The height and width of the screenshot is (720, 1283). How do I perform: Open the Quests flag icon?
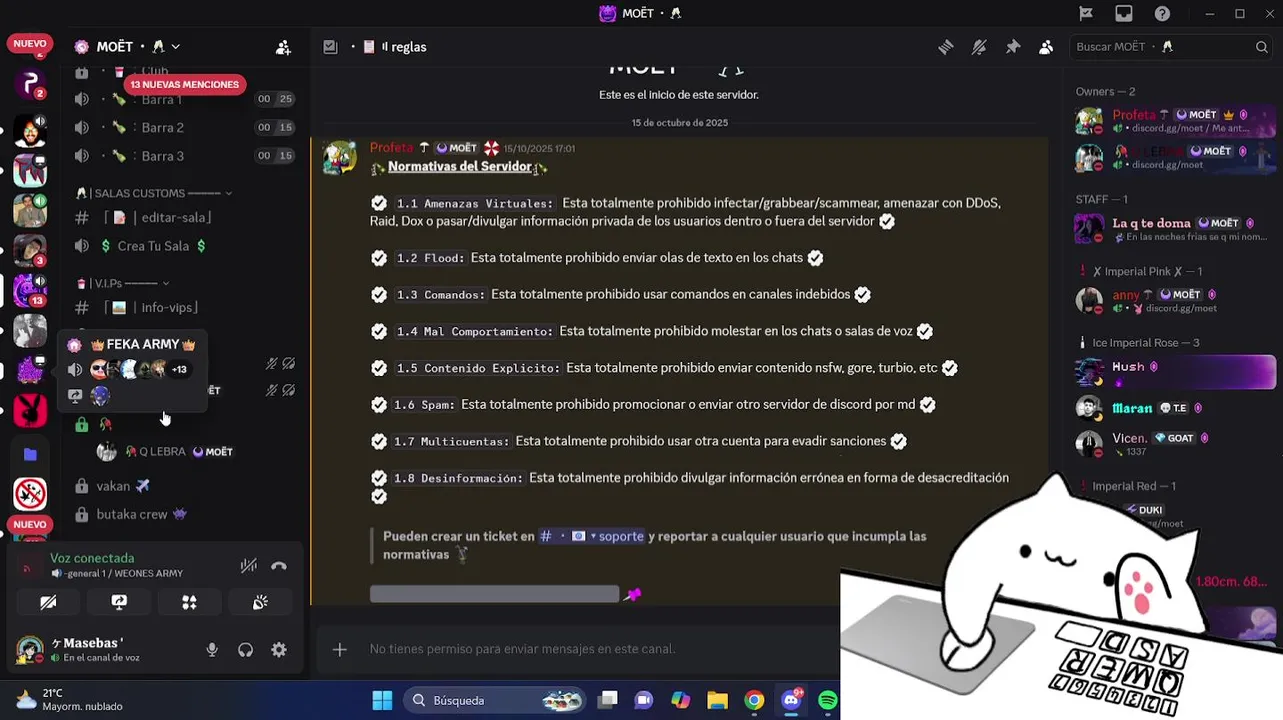click(1086, 13)
